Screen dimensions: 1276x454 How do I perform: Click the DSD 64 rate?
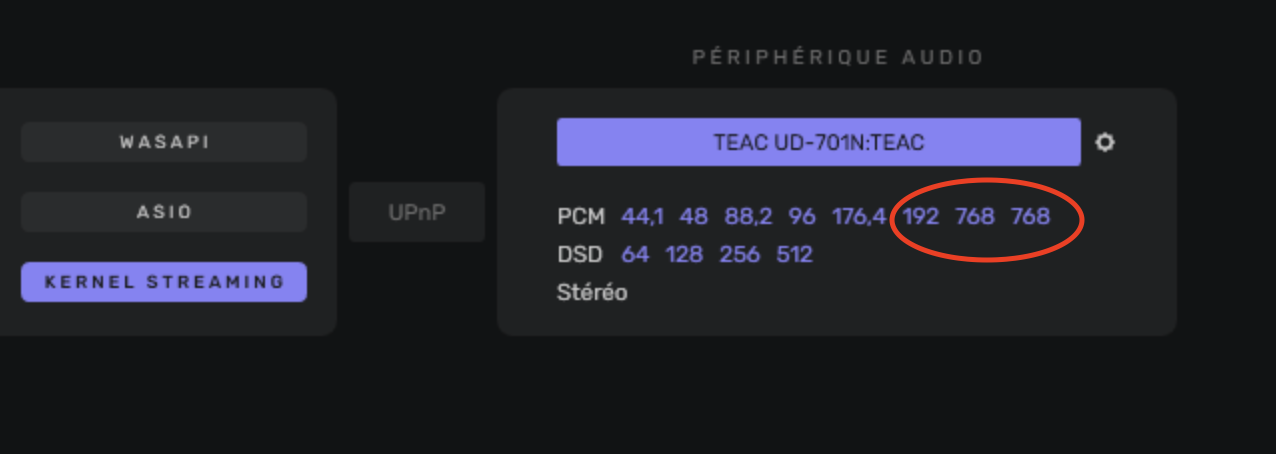635,254
